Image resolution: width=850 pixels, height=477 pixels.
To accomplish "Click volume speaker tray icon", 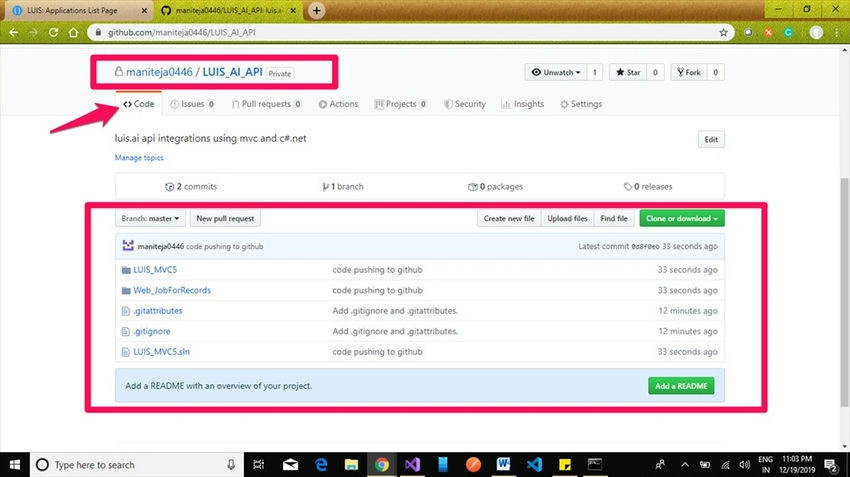I will pyautogui.click(x=745, y=465).
